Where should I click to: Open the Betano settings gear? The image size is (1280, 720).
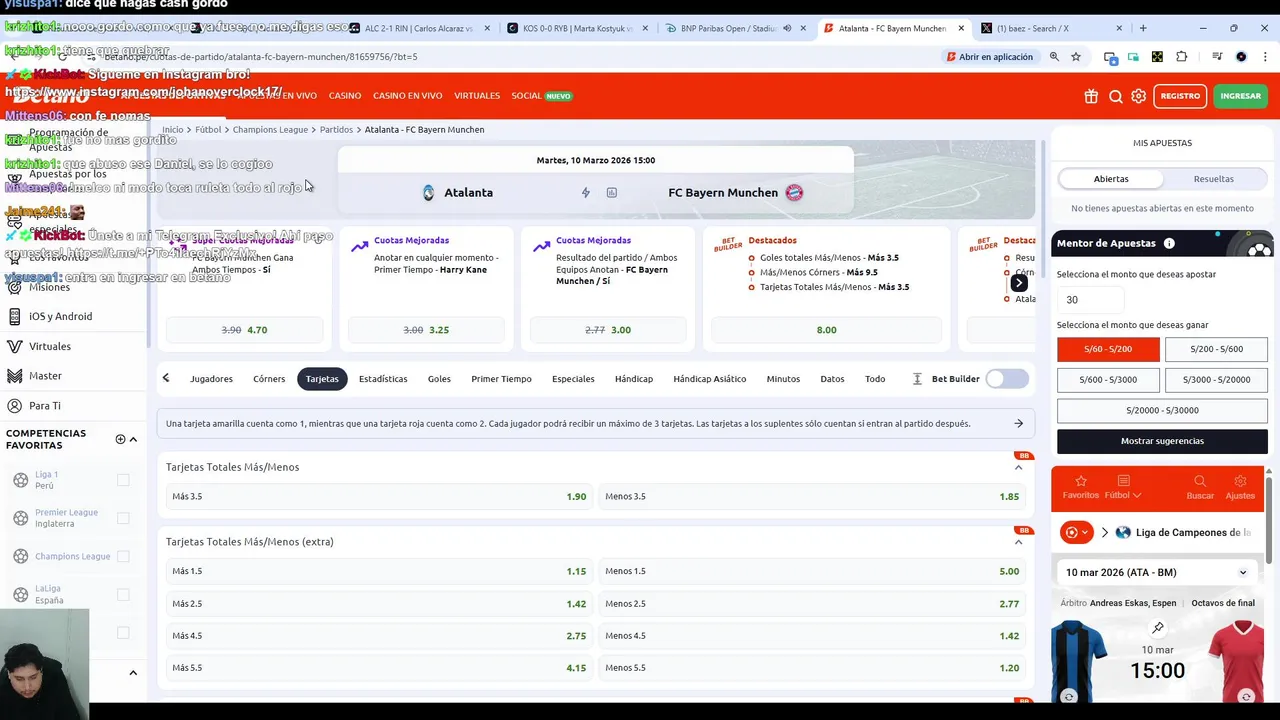click(x=1139, y=96)
